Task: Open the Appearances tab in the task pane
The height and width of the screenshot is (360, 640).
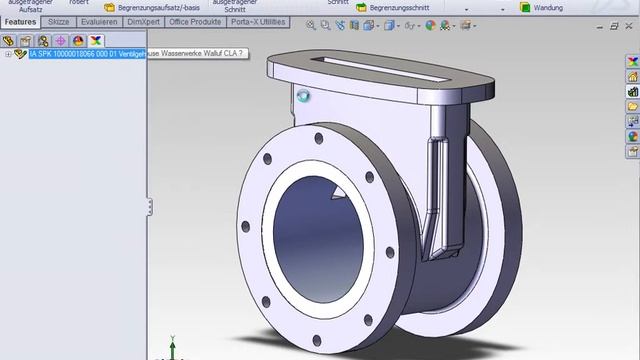Action: point(633,136)
